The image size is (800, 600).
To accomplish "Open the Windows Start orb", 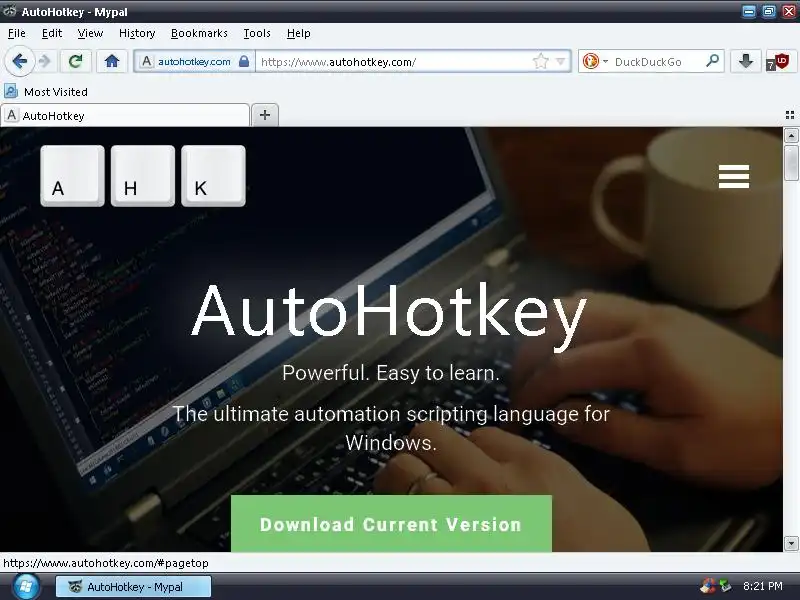I will pyautogui.click(x=26, y=586).
